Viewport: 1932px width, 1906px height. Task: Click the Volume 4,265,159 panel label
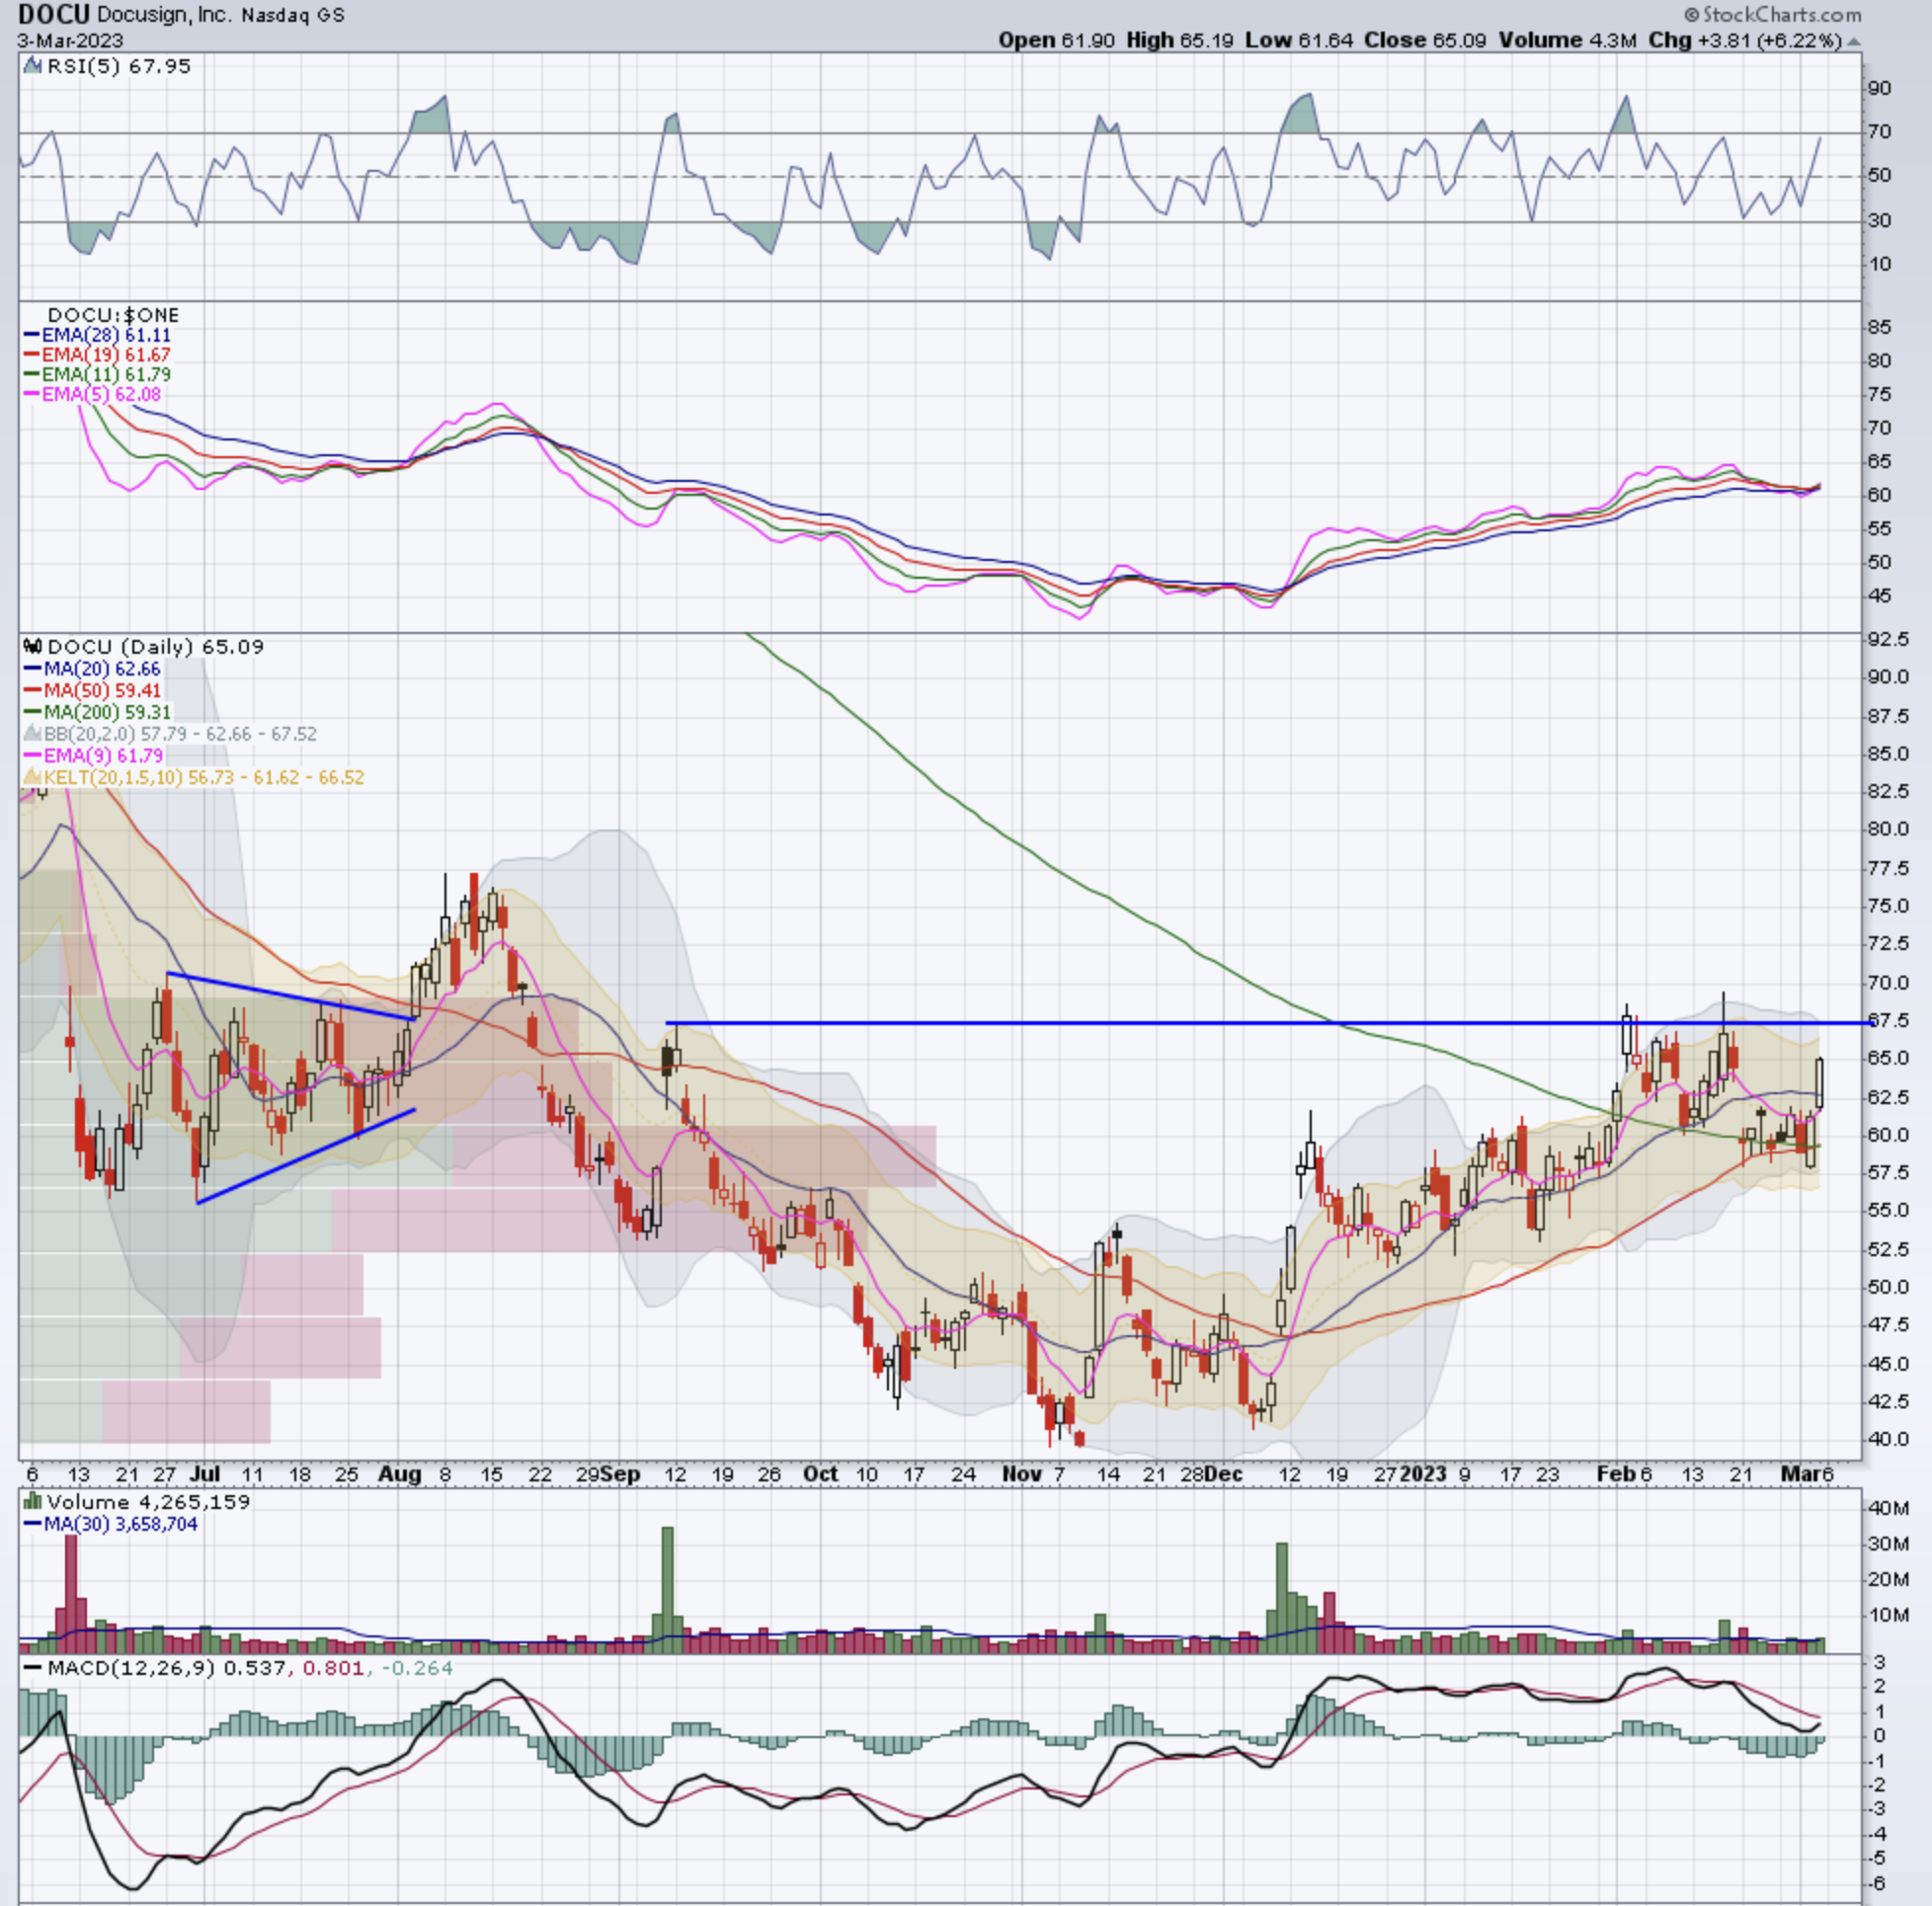[148, 1501]
